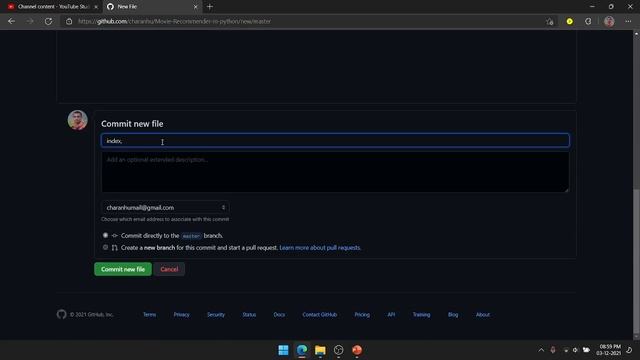Open the API footer link
The image size is (640, 360).
pyautogui.click(x=391, y=315)
